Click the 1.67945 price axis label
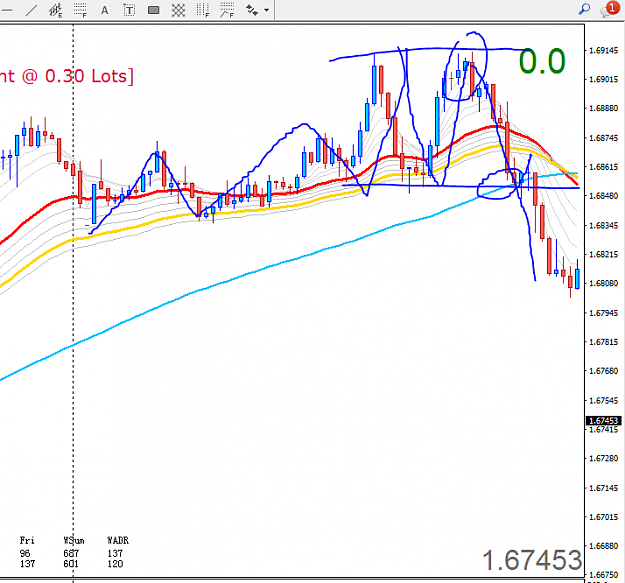Screen dimensions: 625x583 pos(603,313)
